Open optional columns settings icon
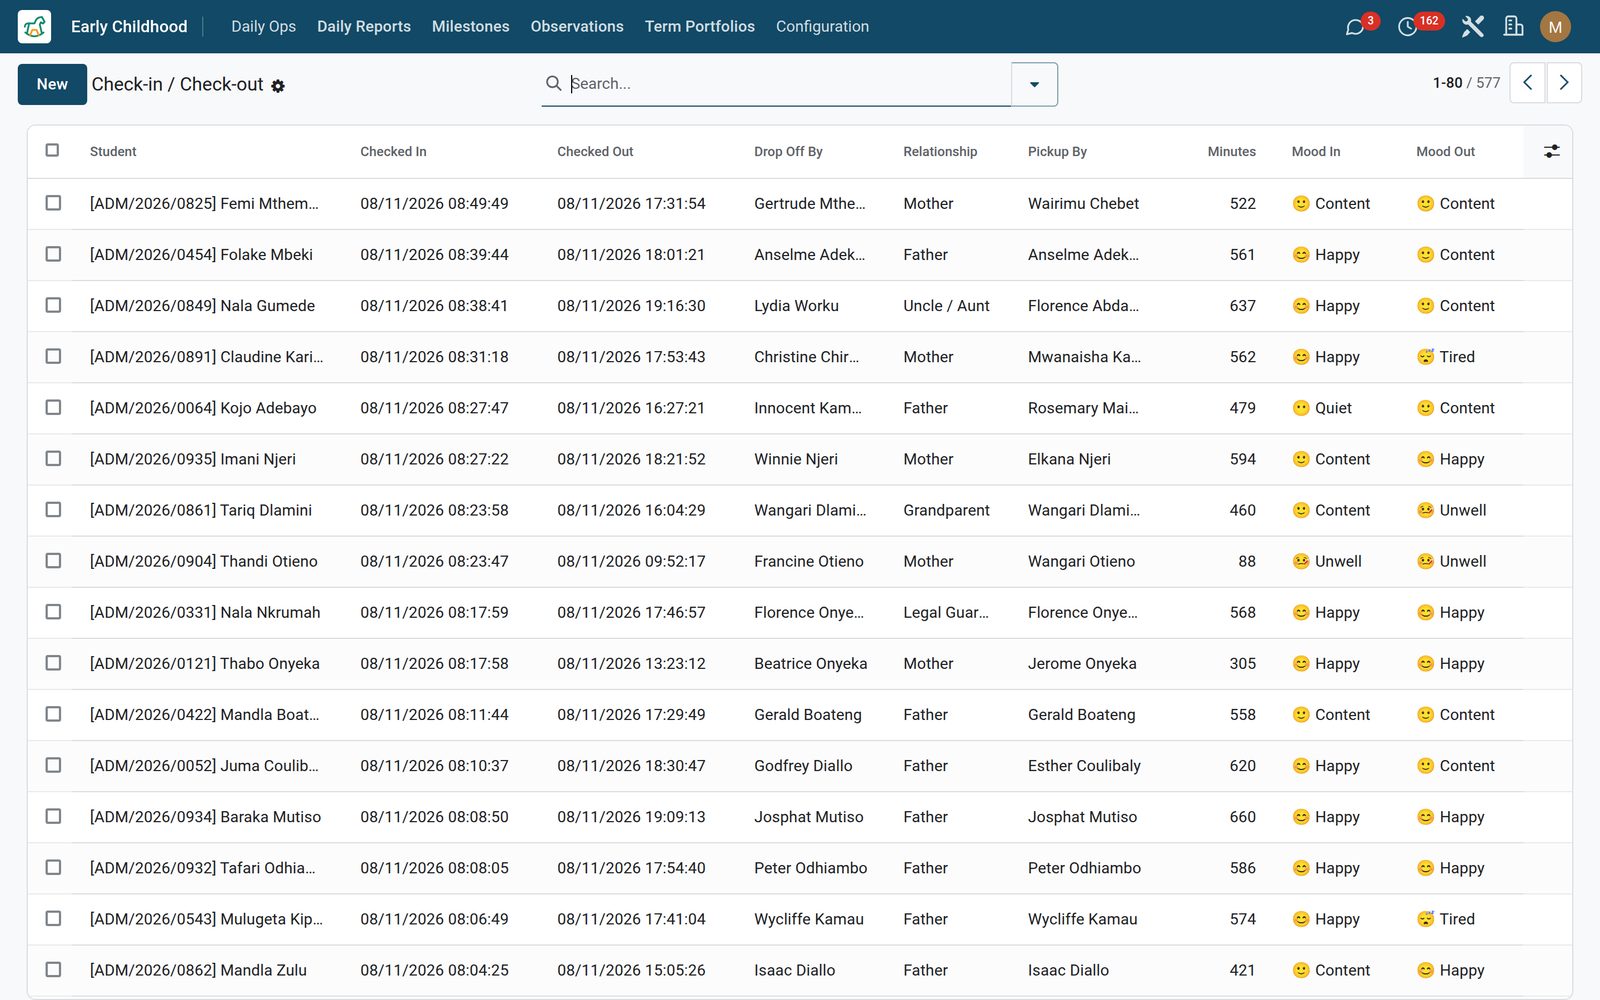Viewport: 1600px width, 1000px height. (x=1551, y=151)
